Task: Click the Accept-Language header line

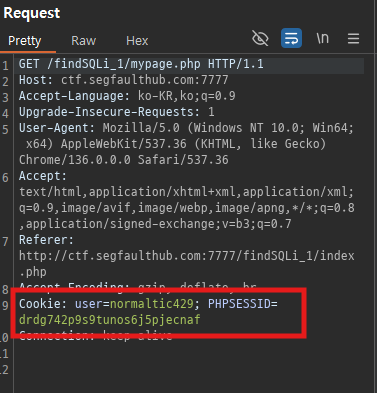Action: [x=127, y=96]
